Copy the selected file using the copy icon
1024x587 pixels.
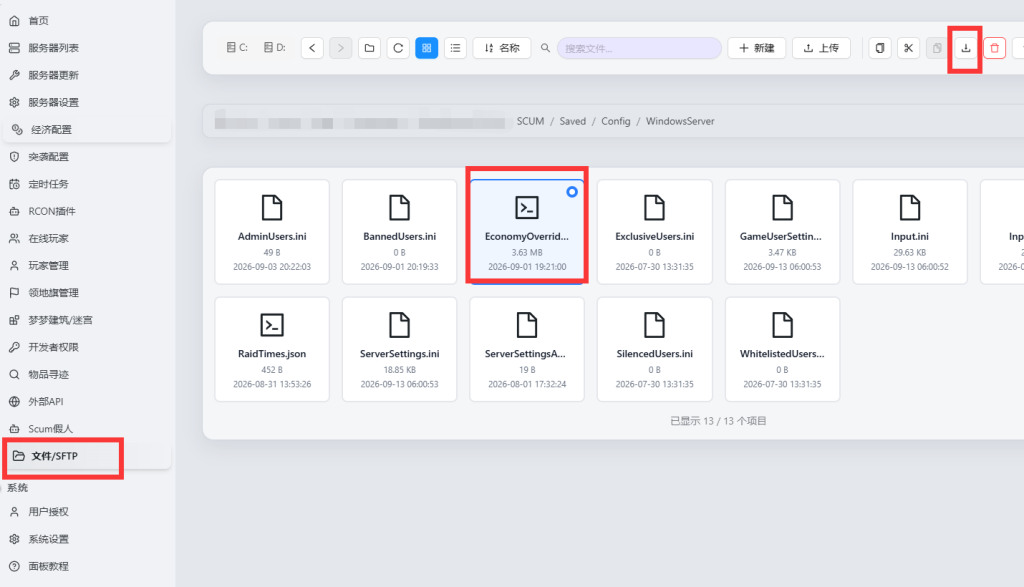(x=880, y=48)
